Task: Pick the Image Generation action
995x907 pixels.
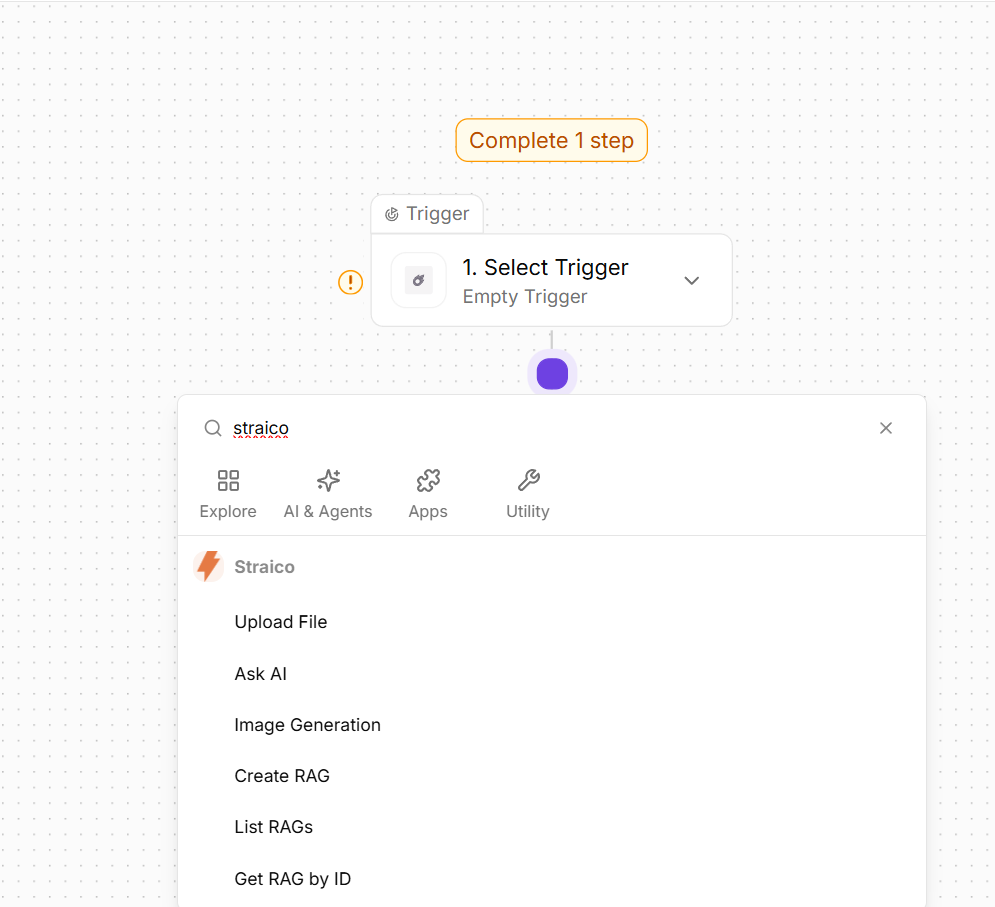Action: [307, 725]
